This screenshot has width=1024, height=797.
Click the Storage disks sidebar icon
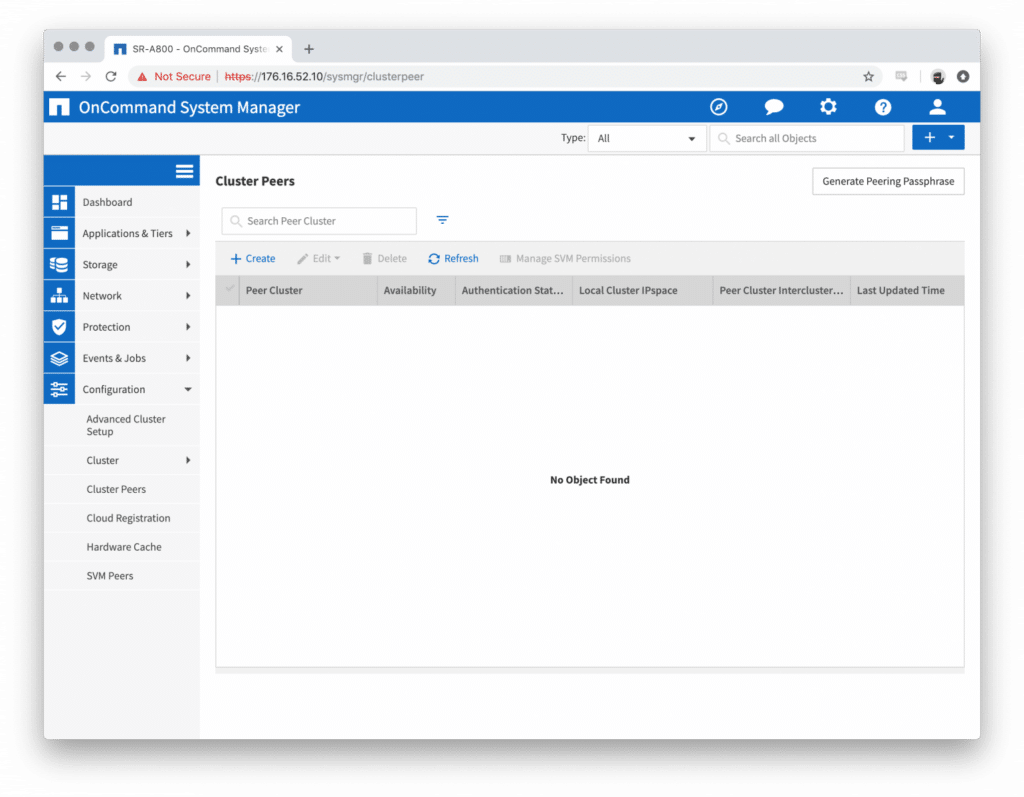(59, 265)
